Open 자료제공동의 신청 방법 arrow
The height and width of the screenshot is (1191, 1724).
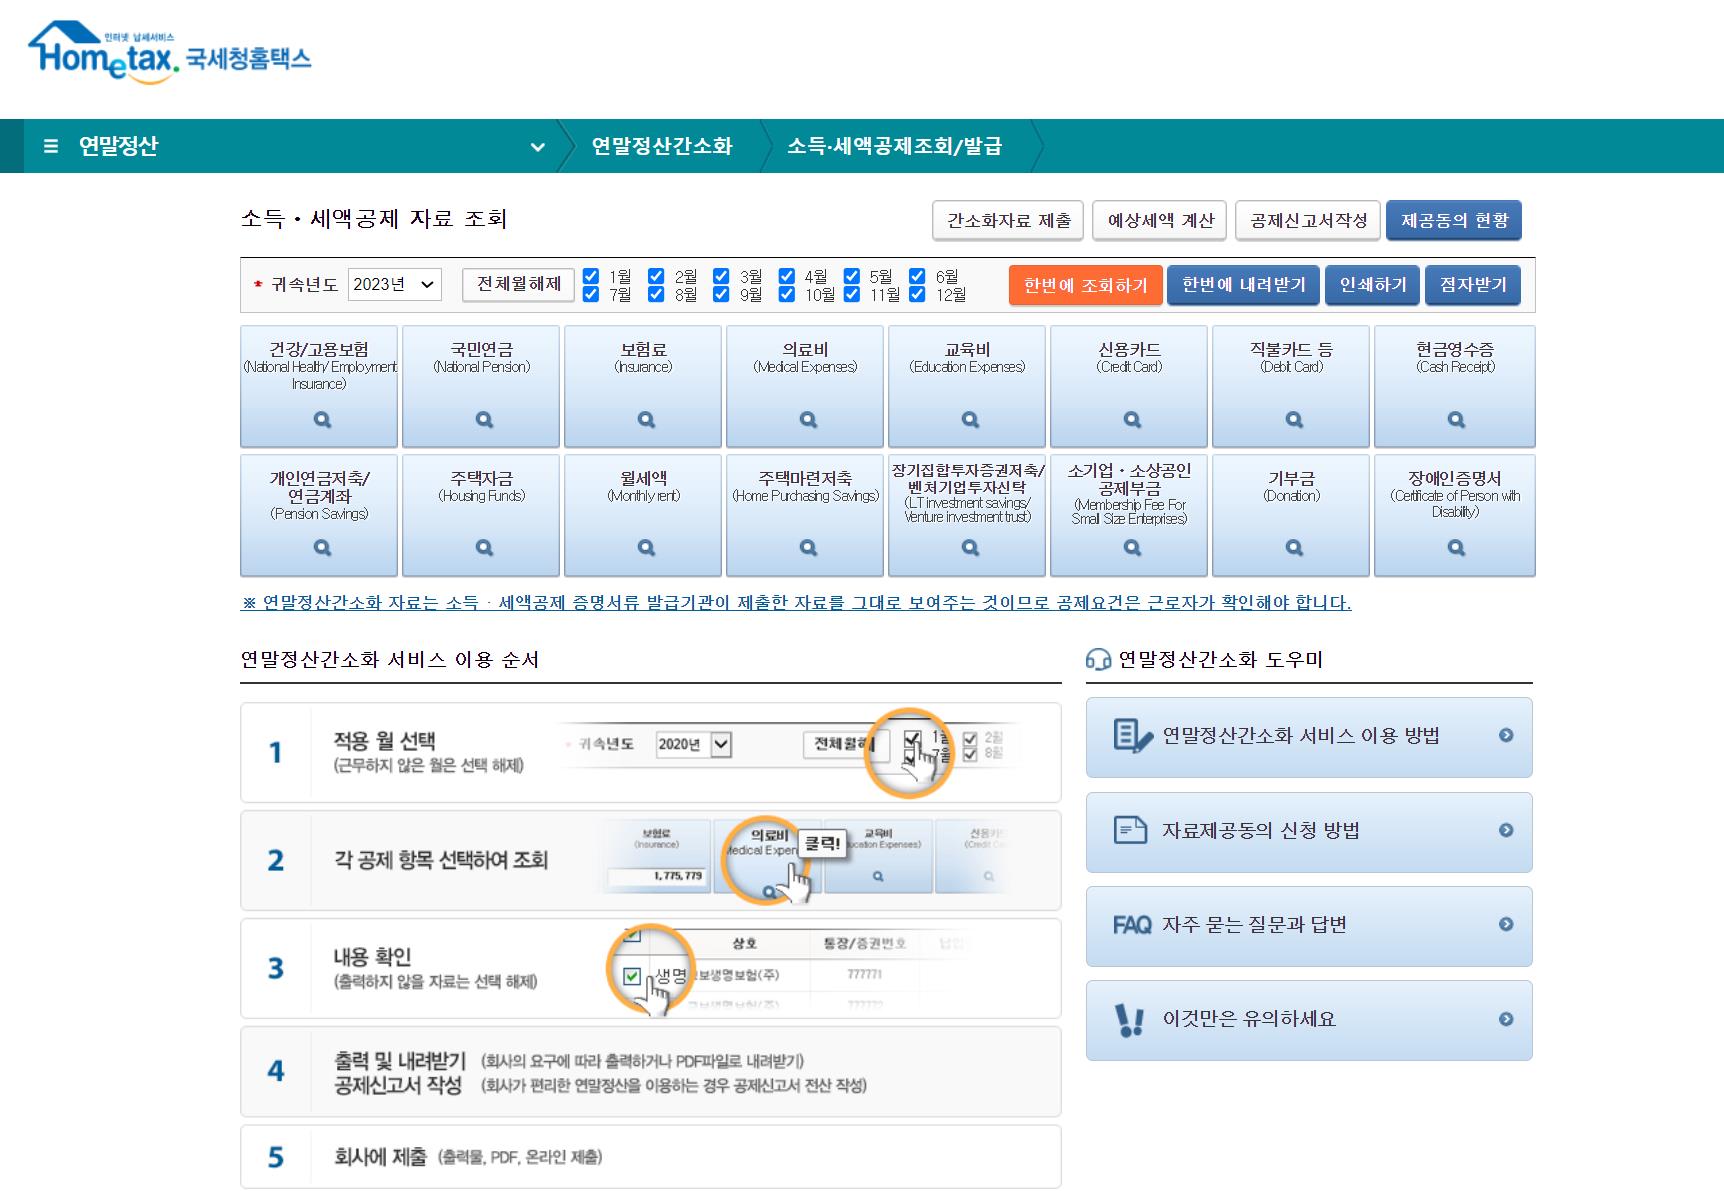(1506, 830)
